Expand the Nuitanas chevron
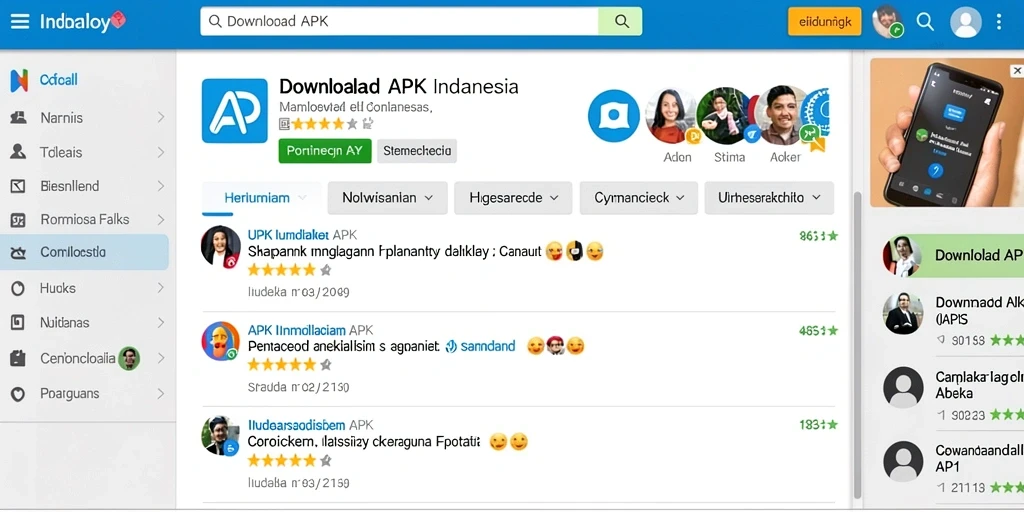 [161, 323]
